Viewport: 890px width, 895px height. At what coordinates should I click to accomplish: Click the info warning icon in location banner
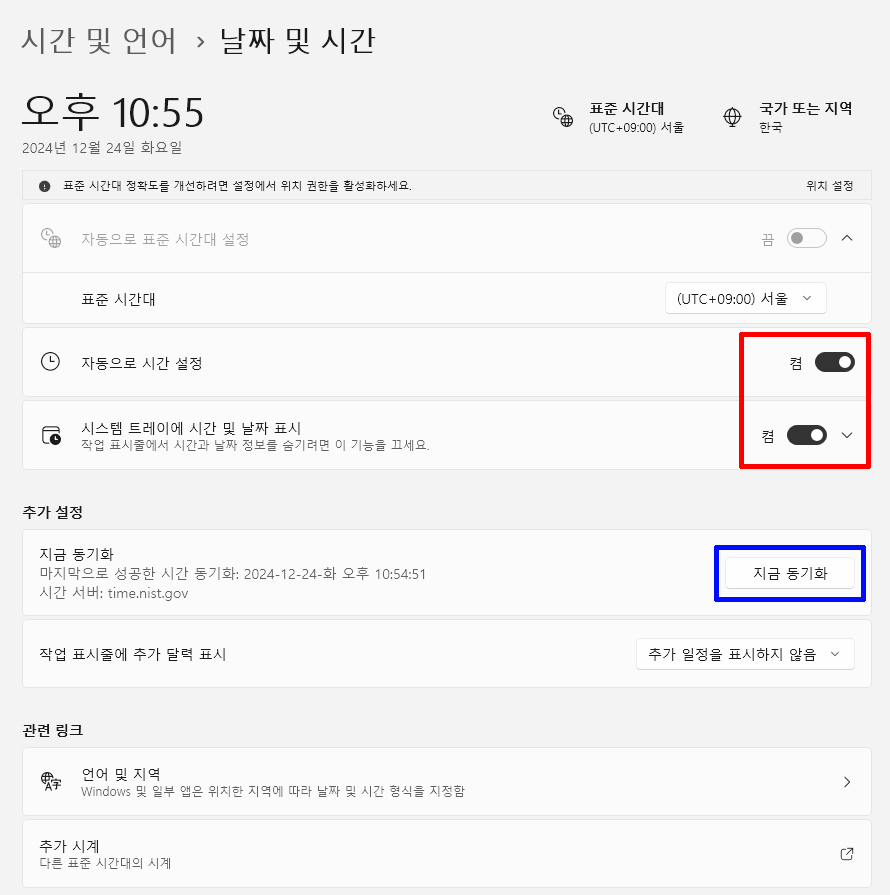click(x=45, y=186)
